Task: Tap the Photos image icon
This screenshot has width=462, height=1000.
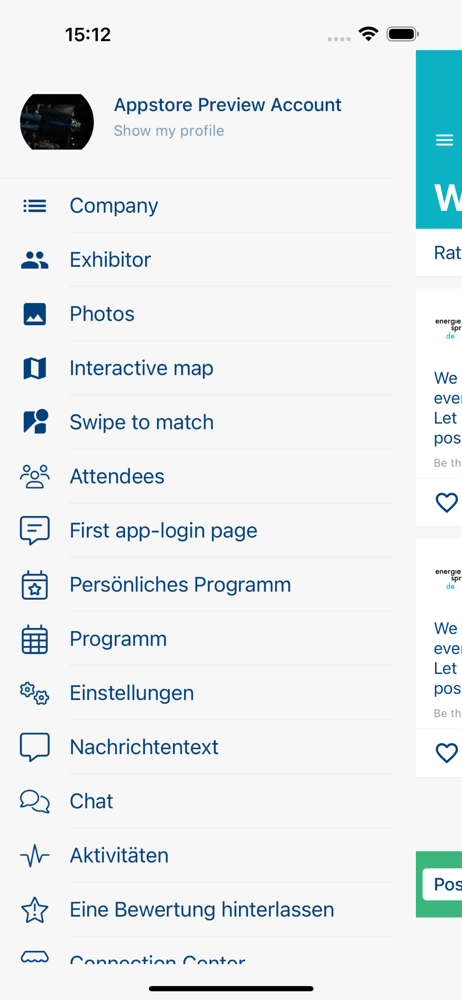Action: tap(34, 314)
